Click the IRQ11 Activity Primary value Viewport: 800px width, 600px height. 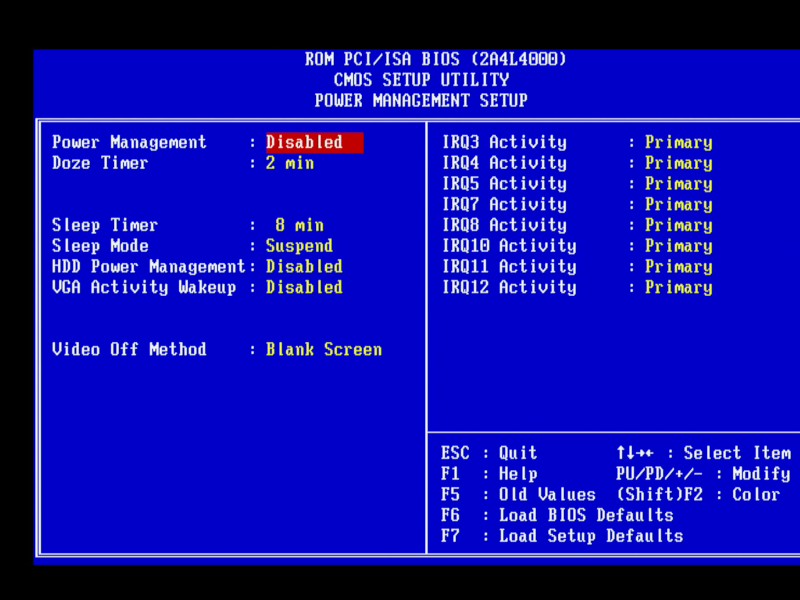click(x=678, y=267)
